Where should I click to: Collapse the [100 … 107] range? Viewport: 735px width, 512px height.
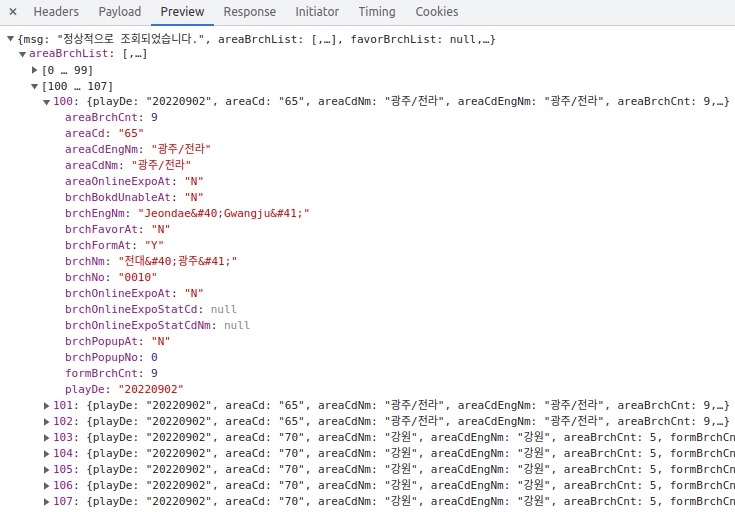tap(34, 86)
